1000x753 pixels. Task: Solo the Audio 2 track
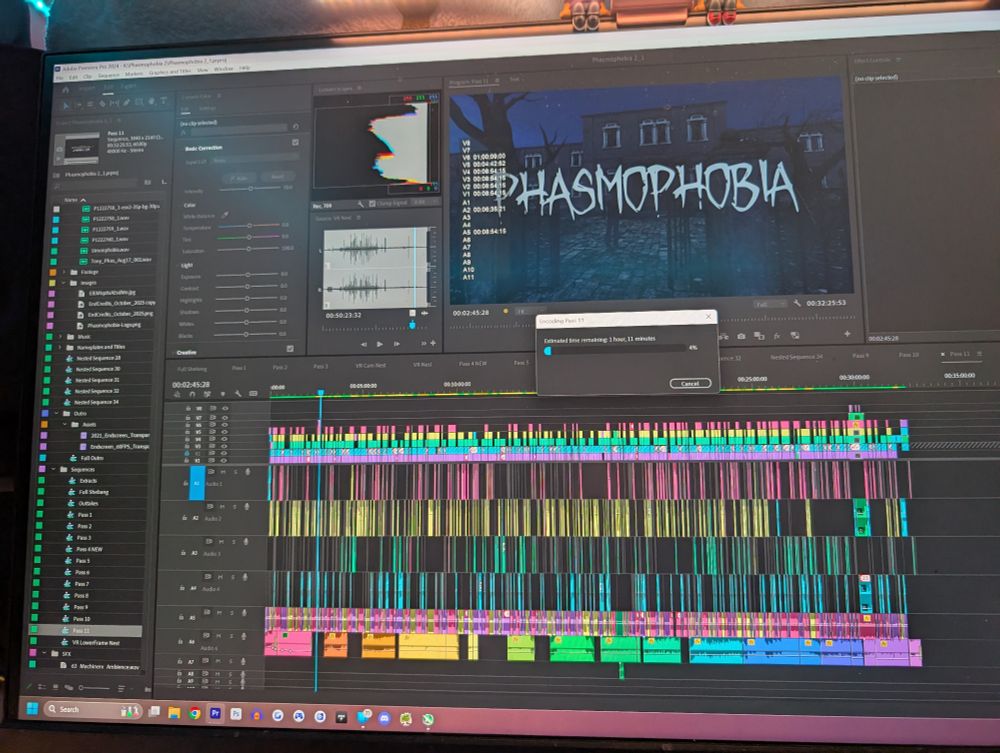click(234, 507)
